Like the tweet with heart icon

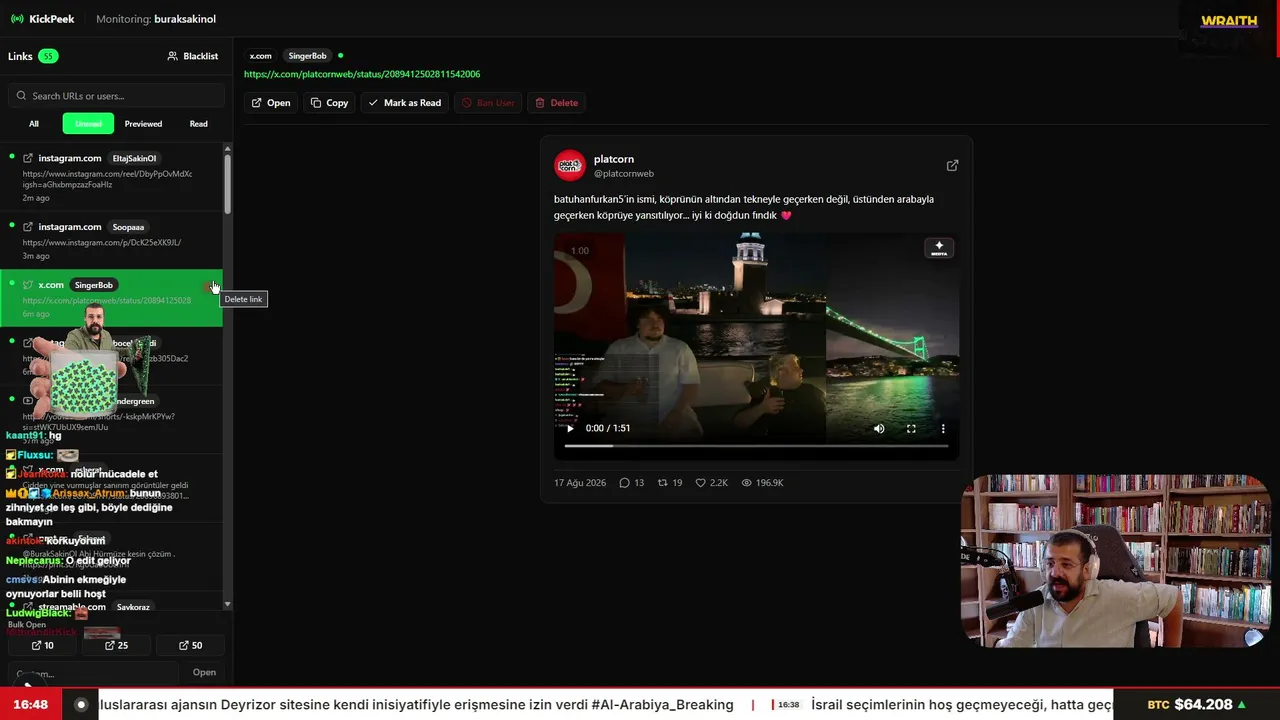701,483
